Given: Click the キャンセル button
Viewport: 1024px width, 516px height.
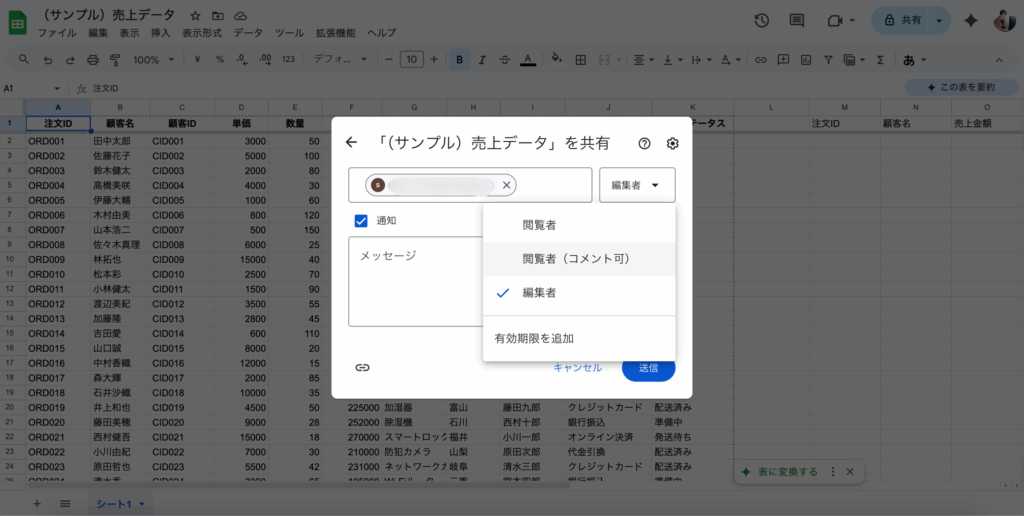Looking at the screenshot, I should [x=577, y=368].
